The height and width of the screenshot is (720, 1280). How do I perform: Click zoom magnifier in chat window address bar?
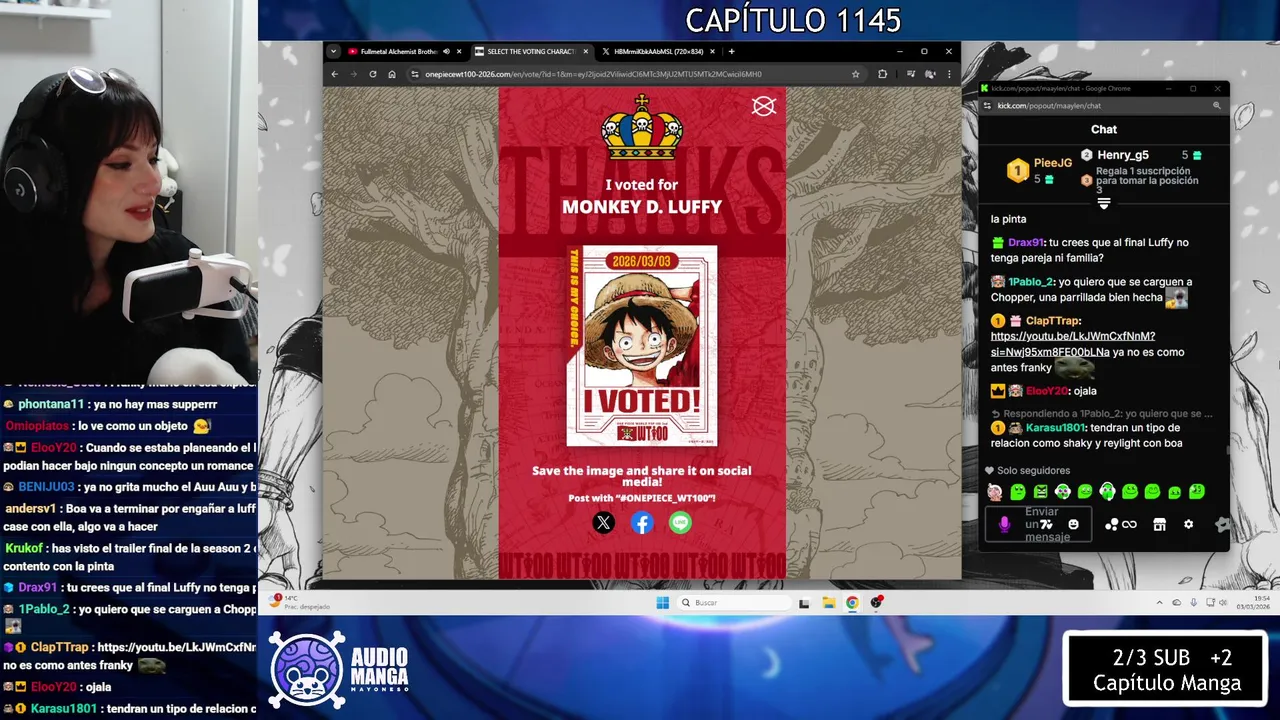1217,105
